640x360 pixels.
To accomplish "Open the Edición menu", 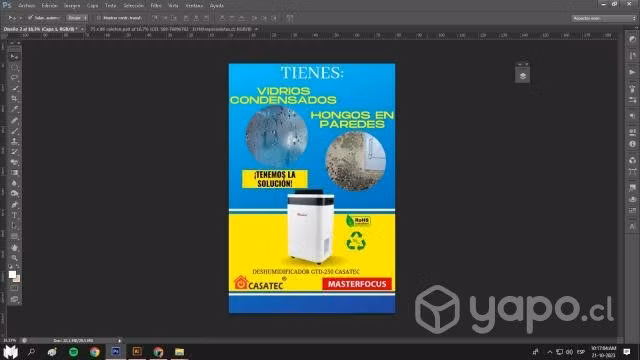I will 49,6.
